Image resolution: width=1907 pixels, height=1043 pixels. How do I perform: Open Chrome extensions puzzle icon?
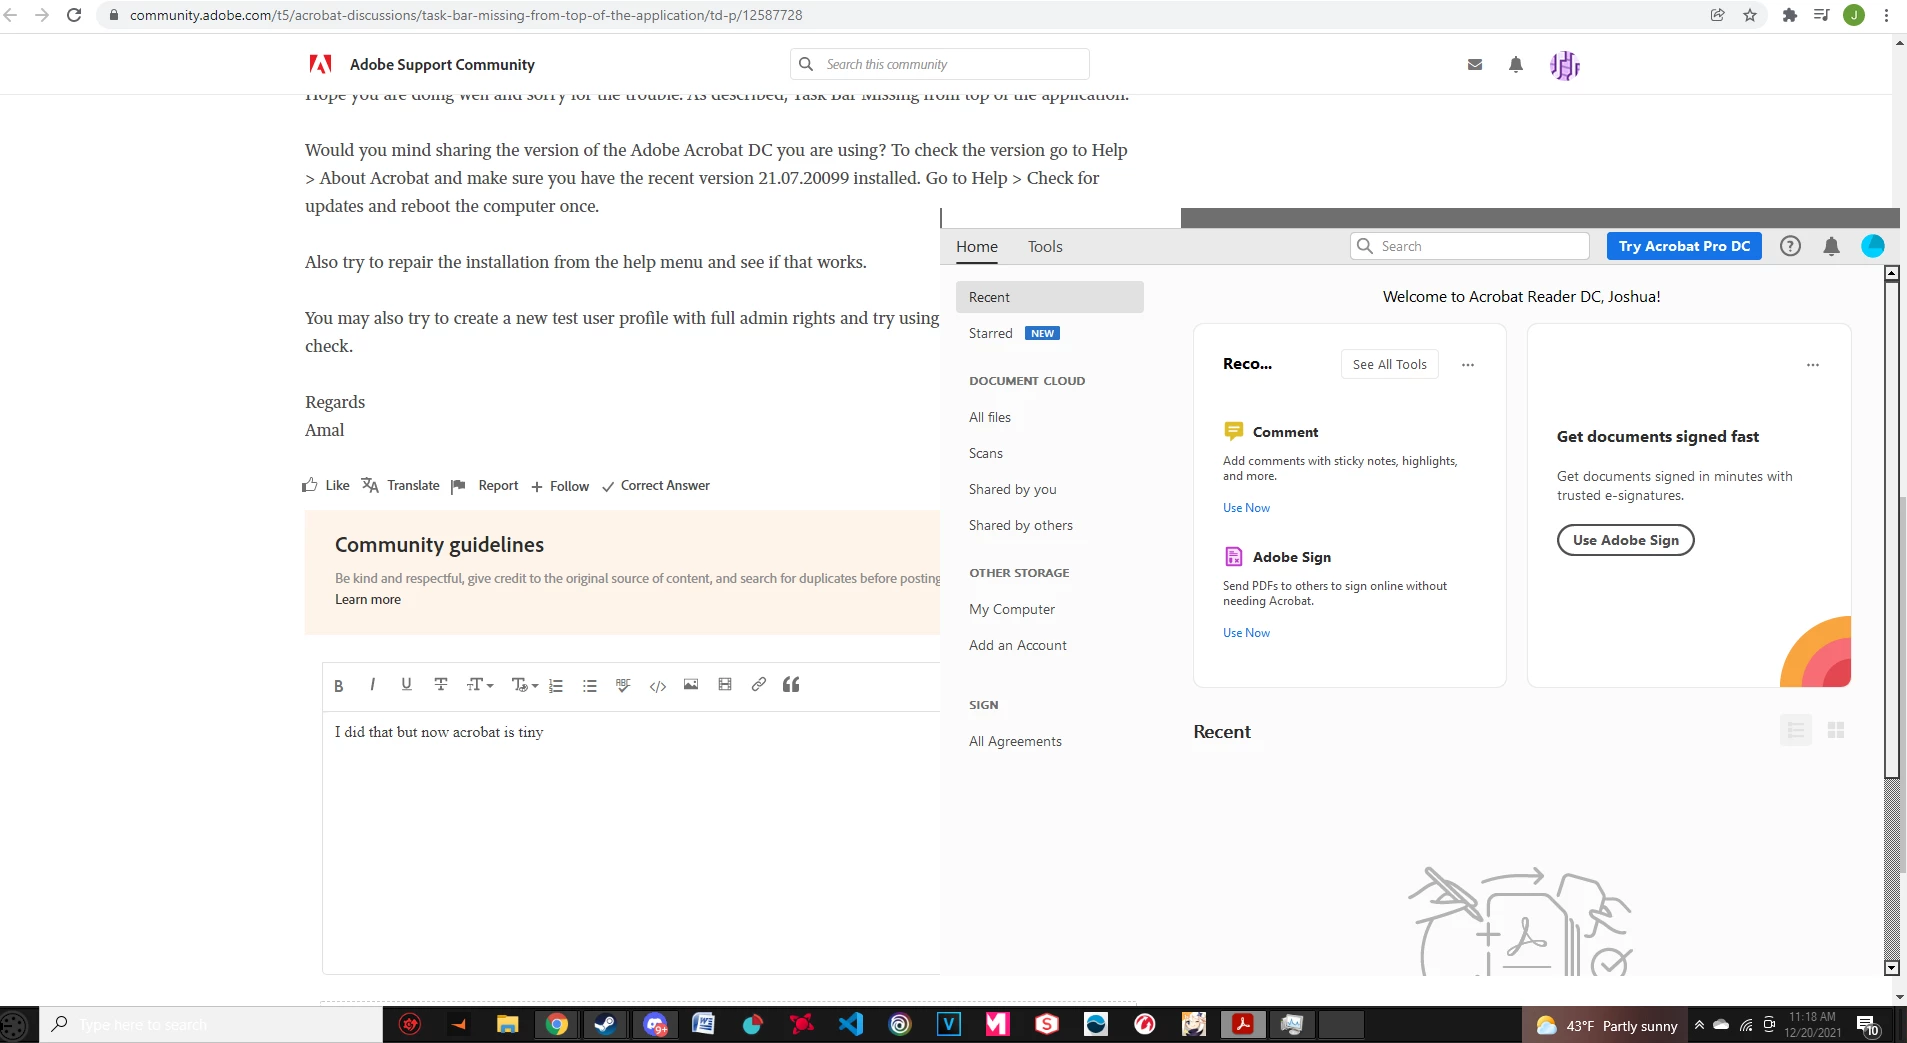[1790, 15]
